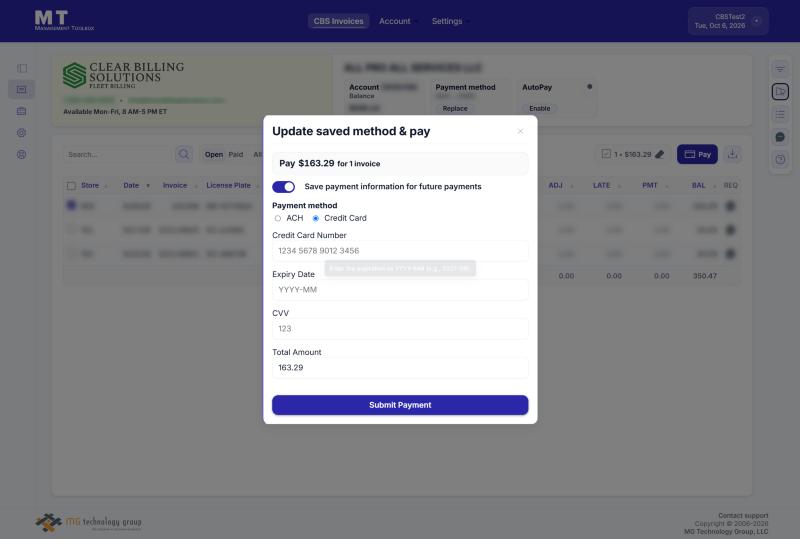Click the list icon in right sidebar

tap(780, 114)
